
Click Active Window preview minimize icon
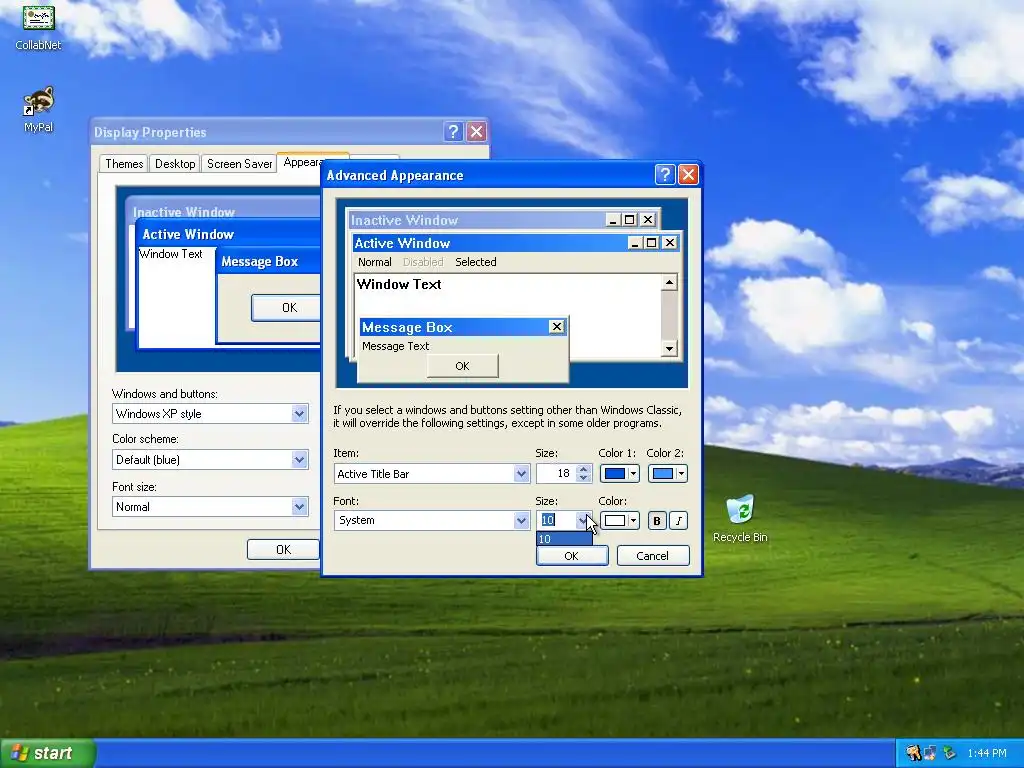coord(634,242)
